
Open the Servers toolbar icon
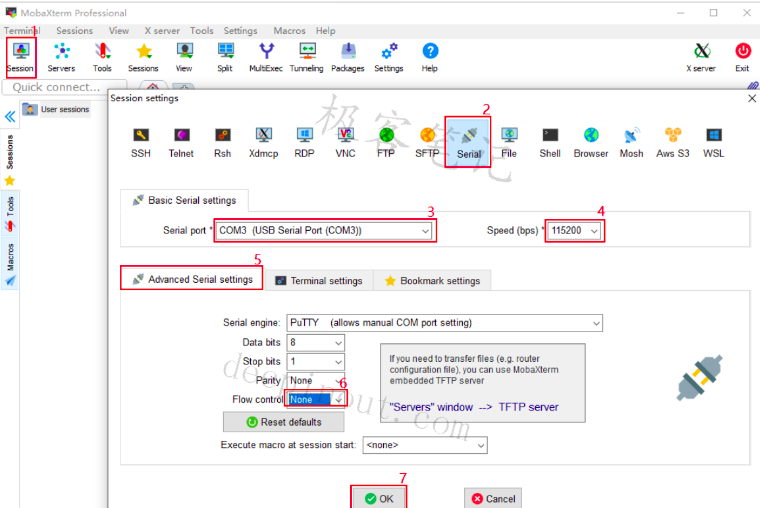62,57
